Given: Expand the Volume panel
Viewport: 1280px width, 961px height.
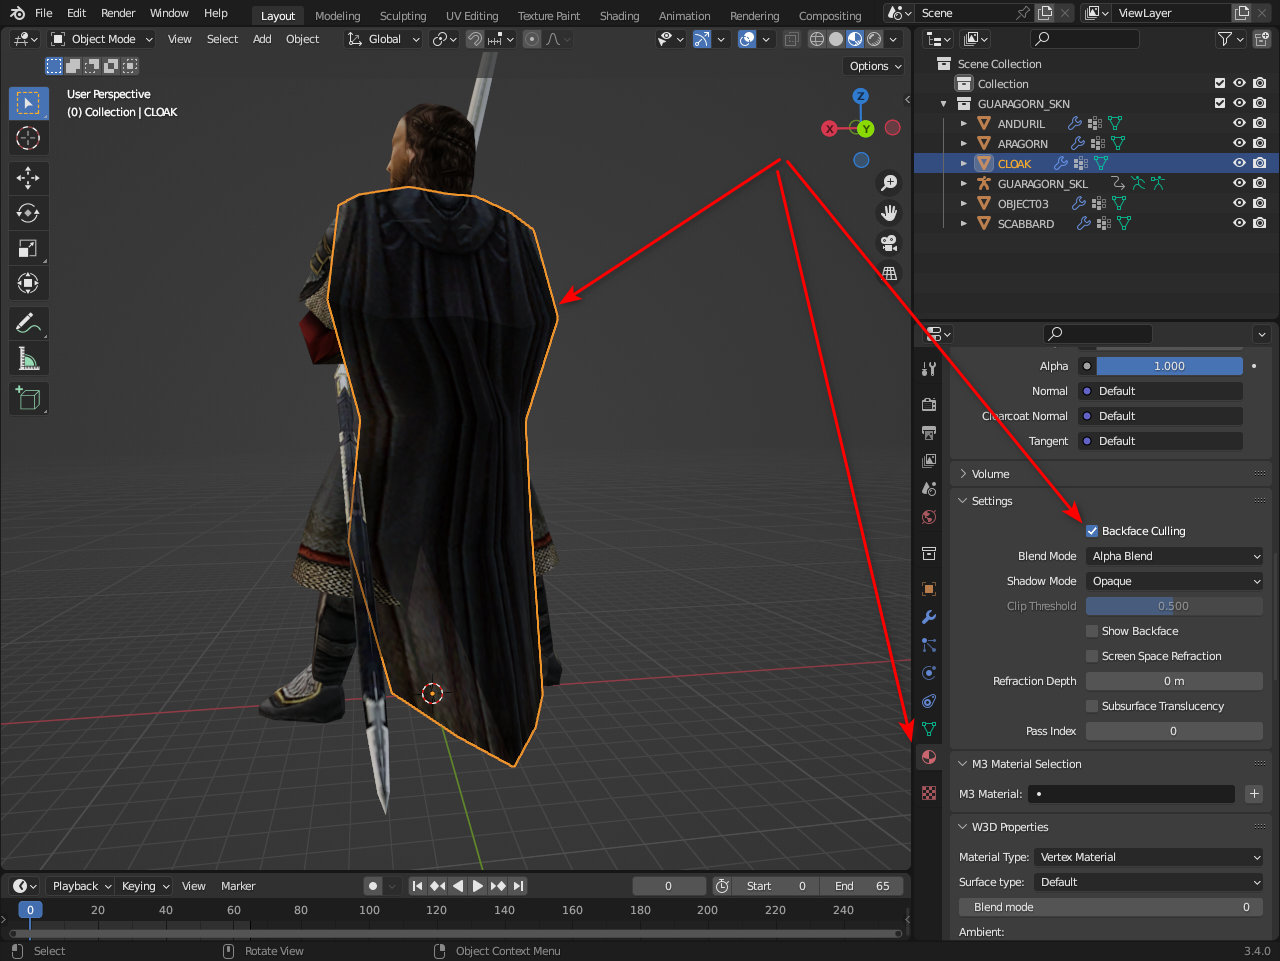Looking at the screenshot, I should [x=990, y=474].
